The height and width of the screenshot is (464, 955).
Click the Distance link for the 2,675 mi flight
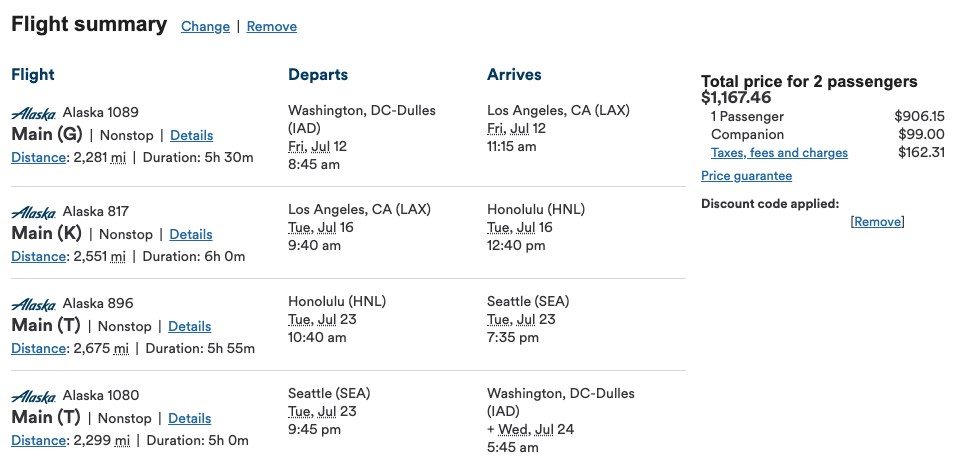pyautogui.click(x=38, y=348)
